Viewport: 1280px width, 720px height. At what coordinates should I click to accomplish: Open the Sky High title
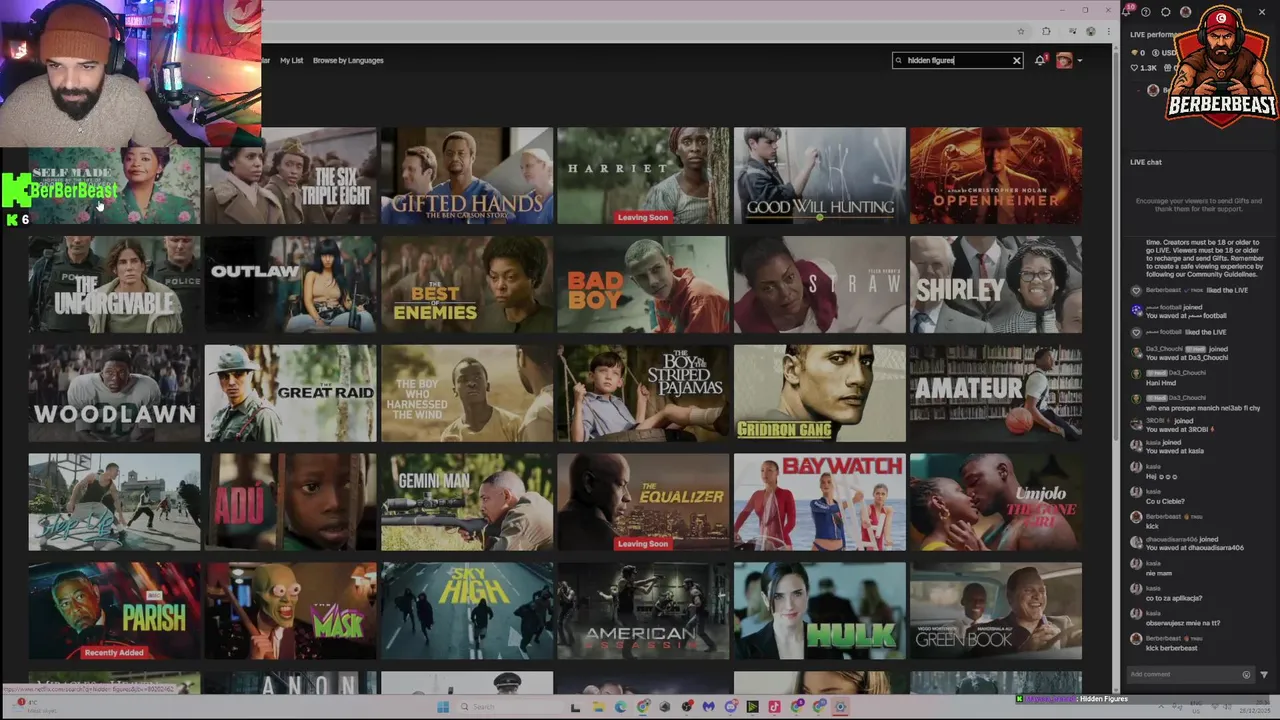pos(467,611)
